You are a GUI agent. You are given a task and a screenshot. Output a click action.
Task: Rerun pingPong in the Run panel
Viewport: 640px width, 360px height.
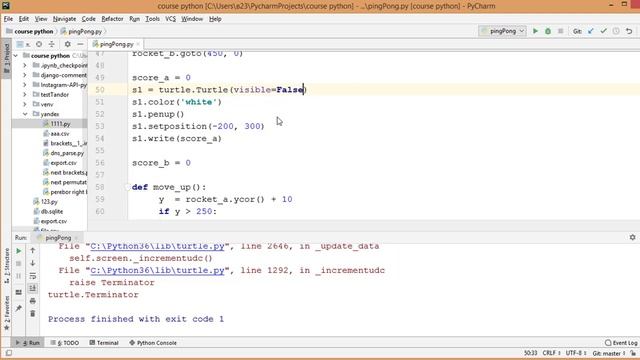(19, 251)
